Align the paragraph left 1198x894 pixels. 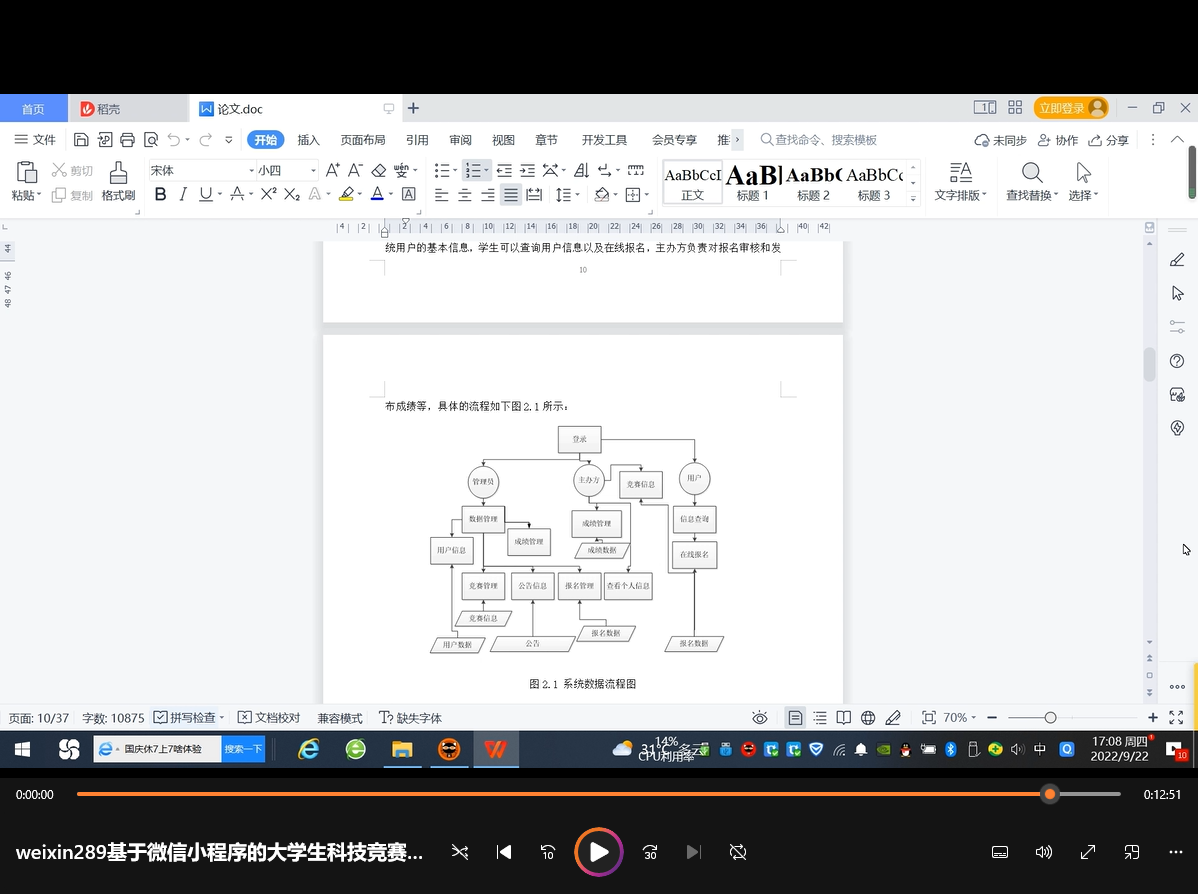[442, 195]
